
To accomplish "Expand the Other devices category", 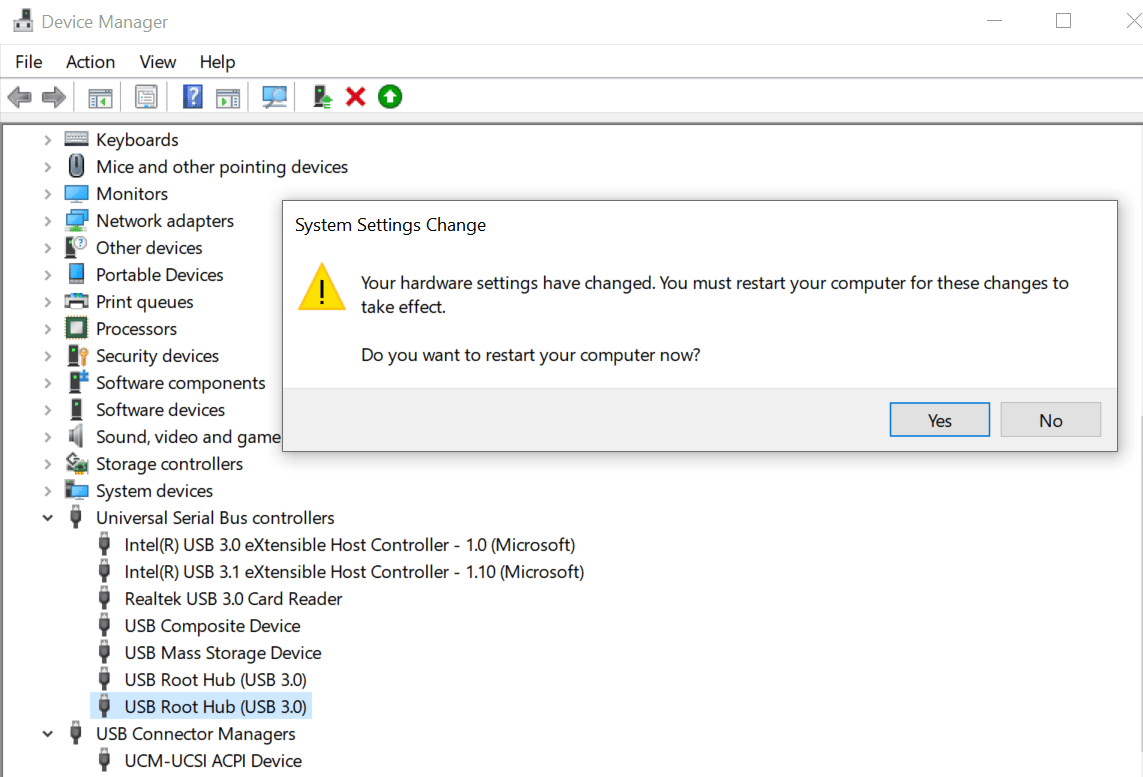I will pyautogui.click(x=46, y=247).
